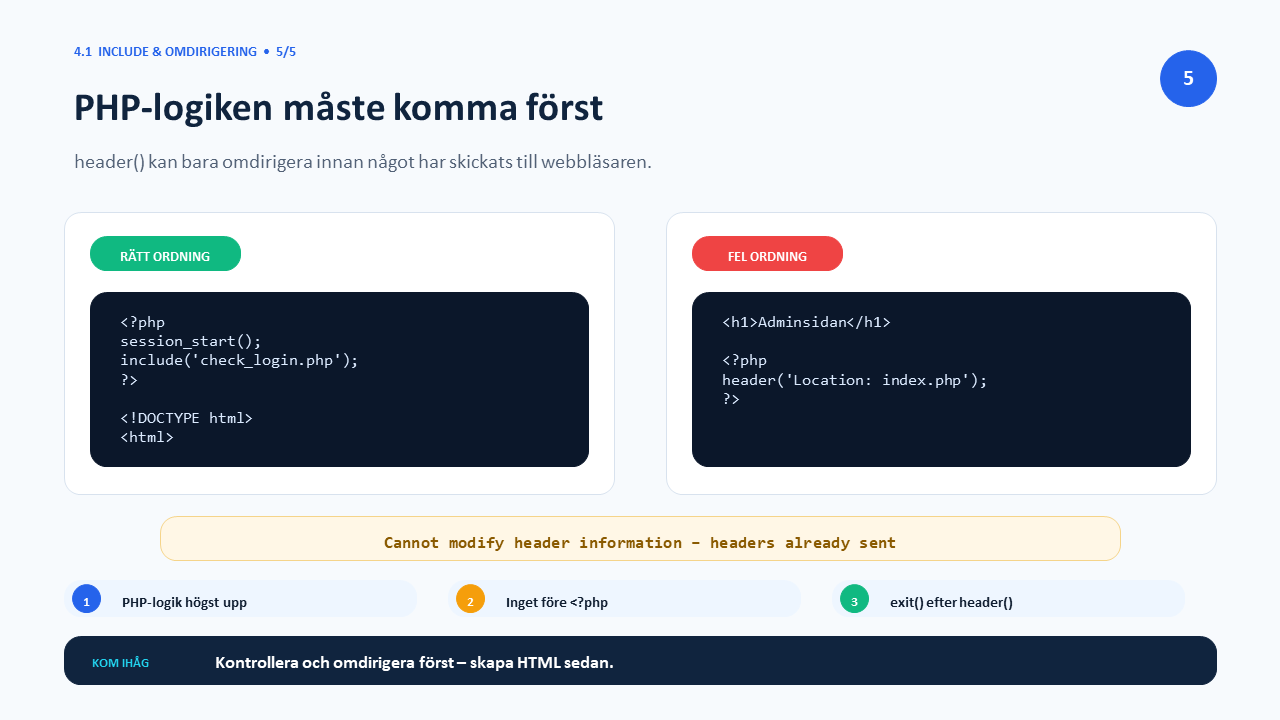Image resolution: width=1280 pixels, height=720 pixels.
Task: Click the header('Location: index.php'); code line
Action: (855, 380)
